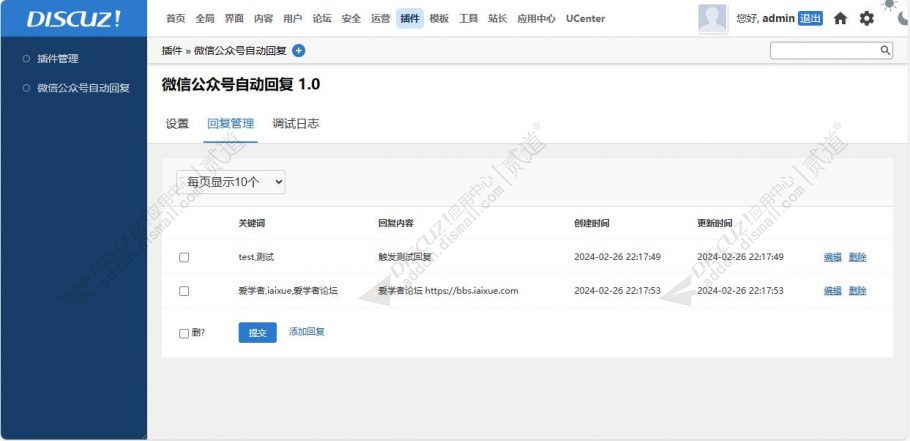Click the Discuz! logo
This screenshot has height=441, width=910.
[x=74, y=19]
